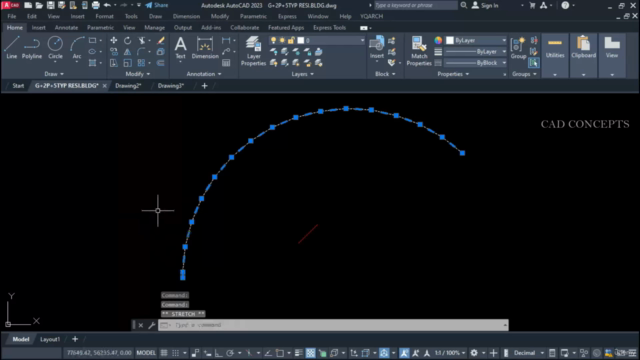Toggle object snap in the status bar
This screenshot has width=640, height=360.
tap(280, 353)
